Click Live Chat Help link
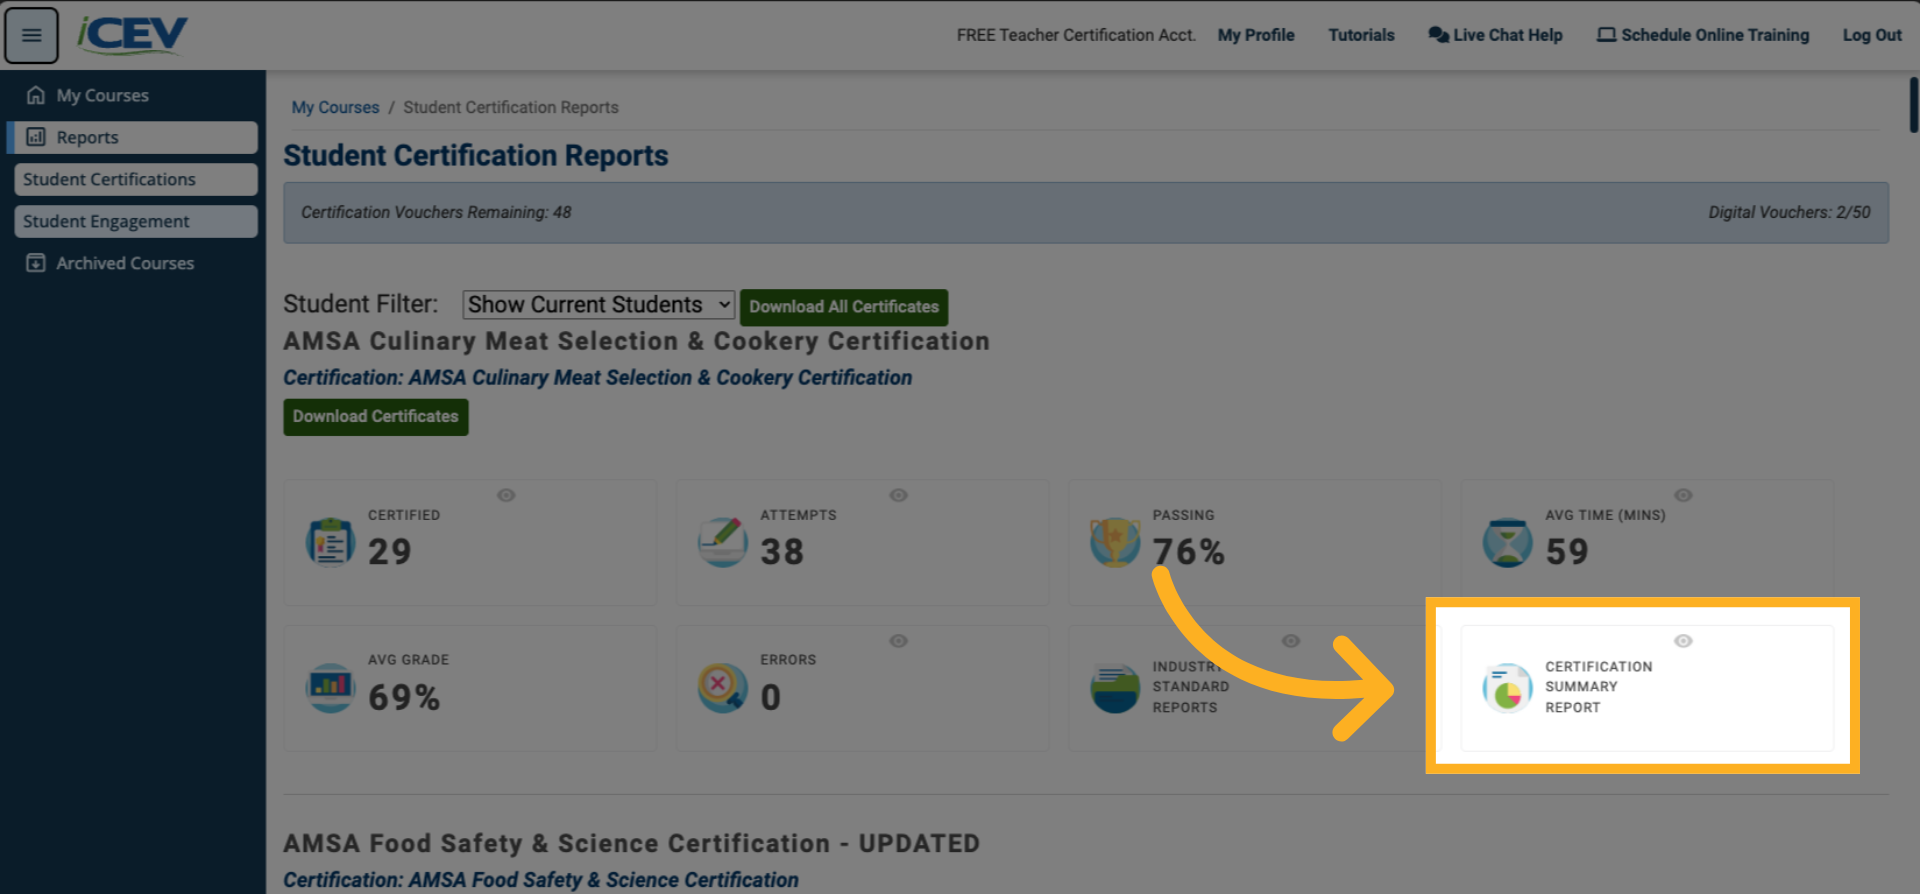The height and width of the screenshot is (894, 1920). 1495,35
